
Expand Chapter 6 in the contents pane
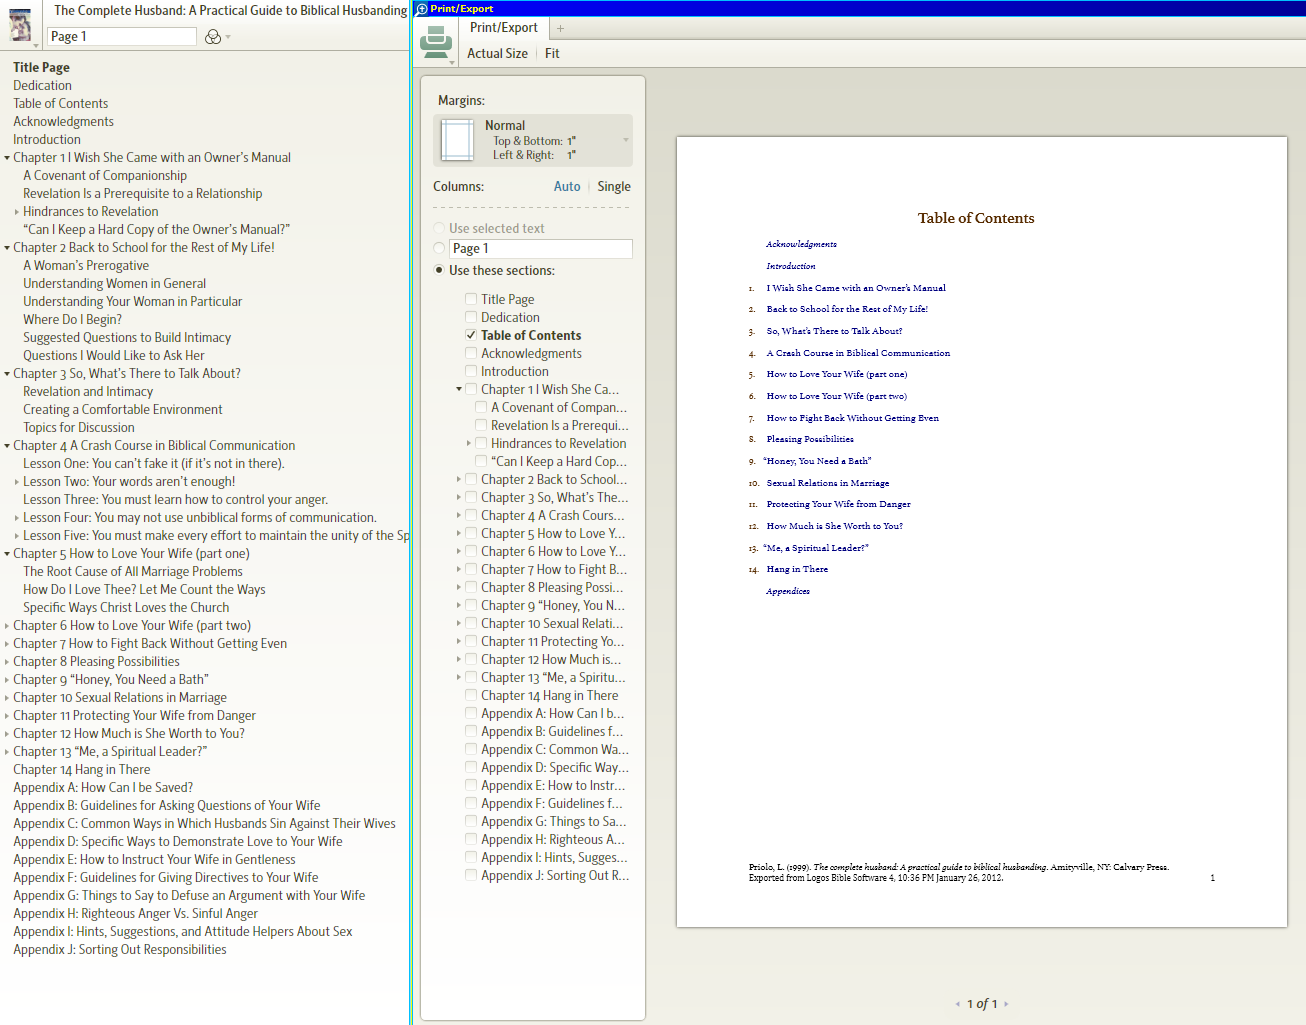(7, 626)
